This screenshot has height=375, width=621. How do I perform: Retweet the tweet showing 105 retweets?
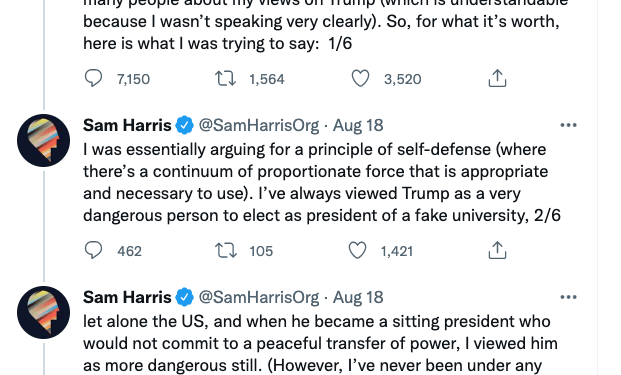pos(226,250)
